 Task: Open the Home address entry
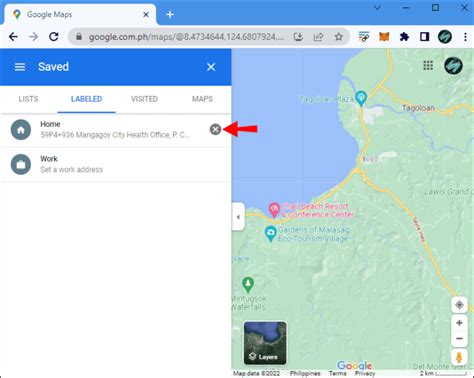pos(115,130)
